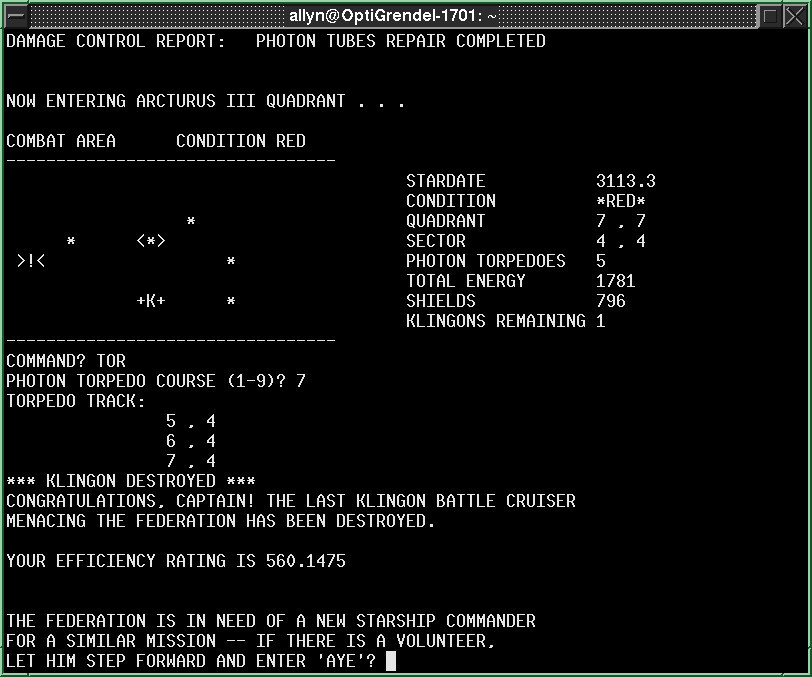This screenshot has height=677, width=812.
Task: Click the TOTAL ENERGY value 1781
Action: (615, 281)
